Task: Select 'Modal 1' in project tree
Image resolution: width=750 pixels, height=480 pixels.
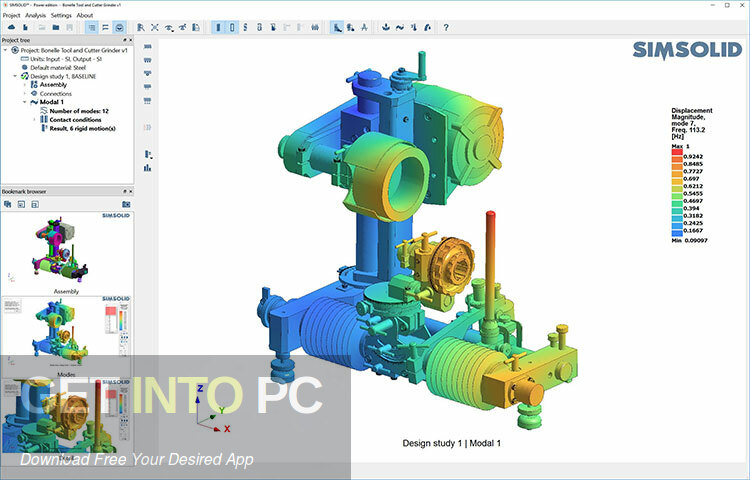Action: (x=51, y=102)
